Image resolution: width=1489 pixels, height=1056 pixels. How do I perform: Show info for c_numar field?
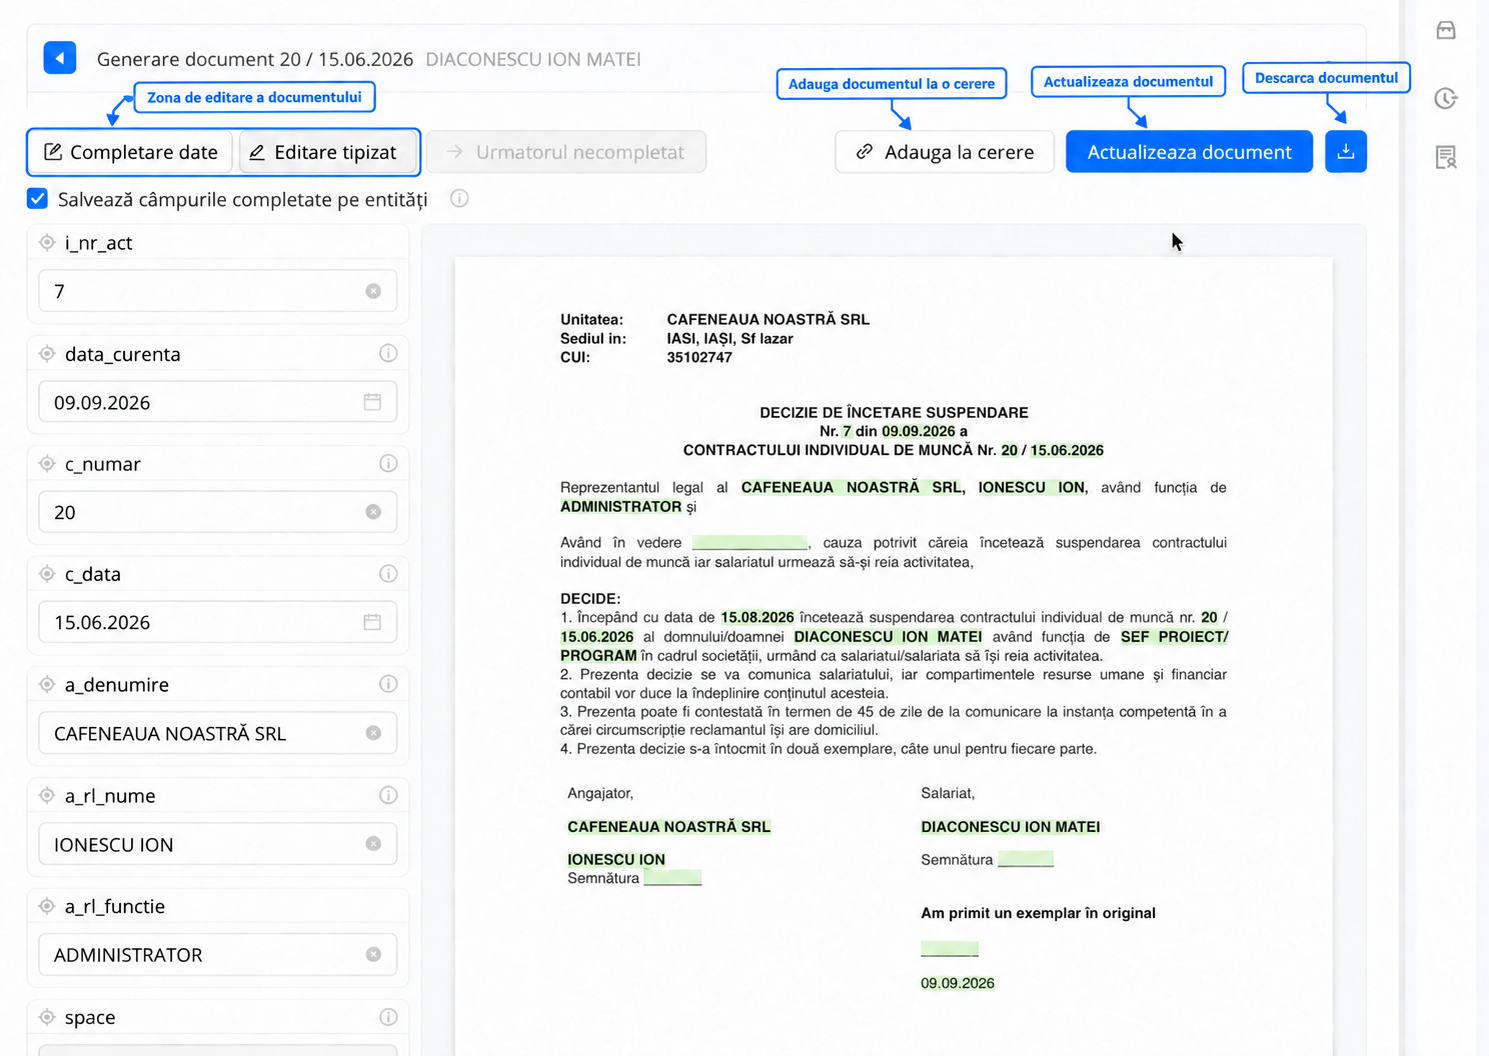(x=388, y=463)
